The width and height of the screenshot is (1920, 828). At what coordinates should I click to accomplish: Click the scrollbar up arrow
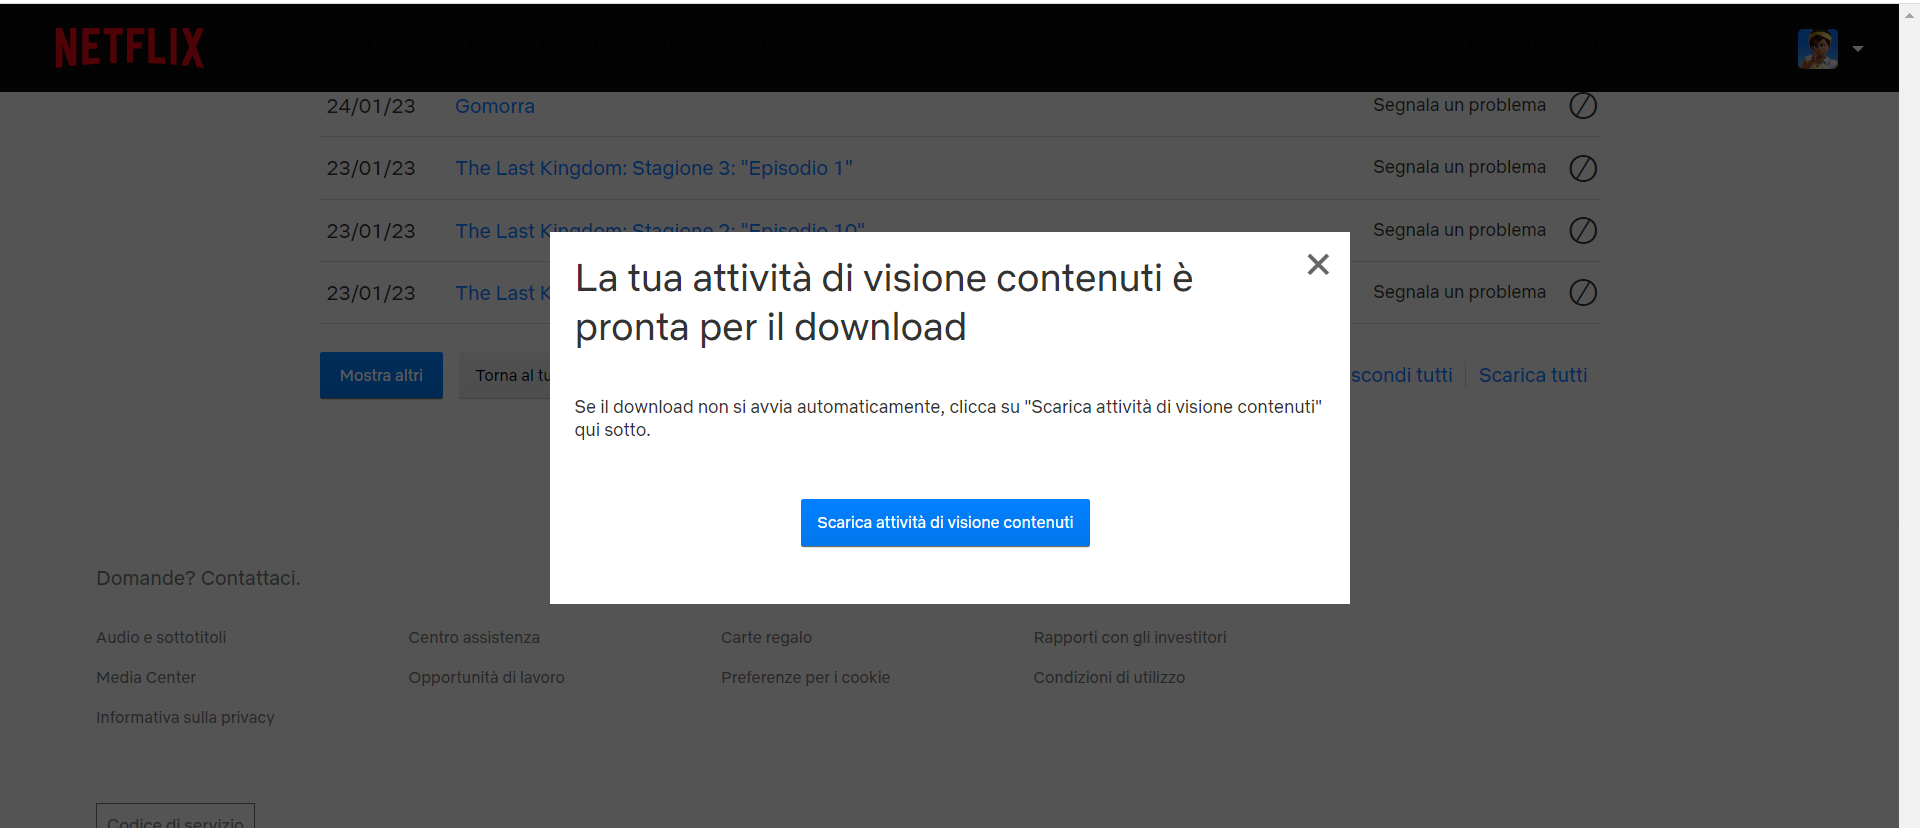pyautogui.click(x=1909, y=14)
